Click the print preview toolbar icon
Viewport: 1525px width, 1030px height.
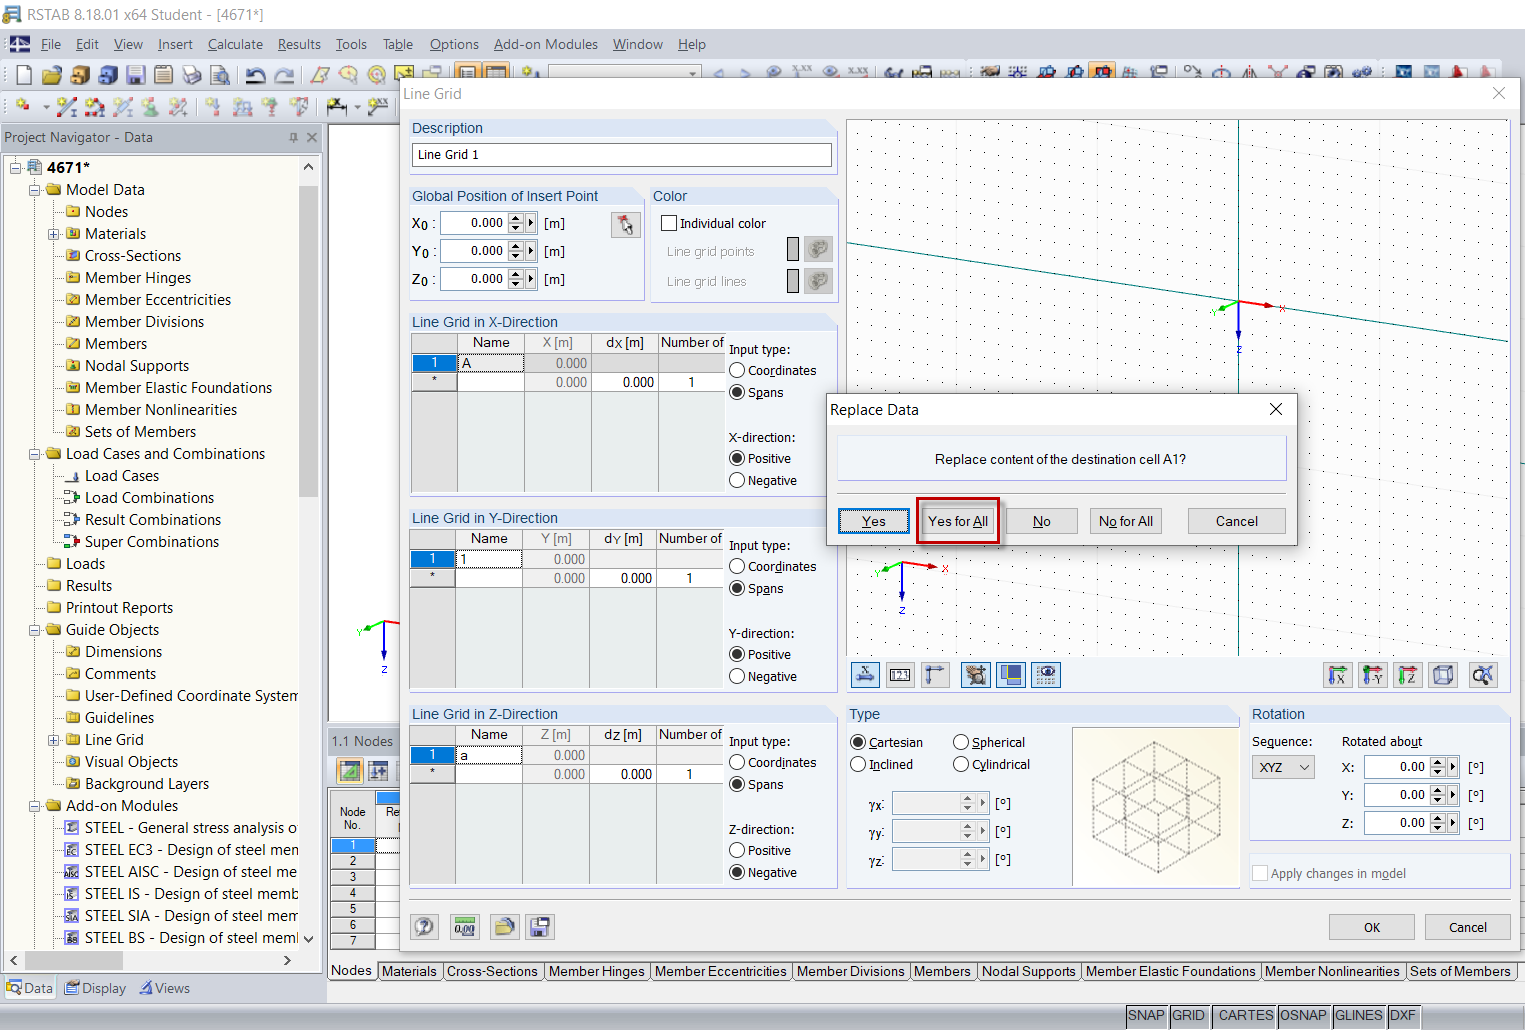pos(220,75)
